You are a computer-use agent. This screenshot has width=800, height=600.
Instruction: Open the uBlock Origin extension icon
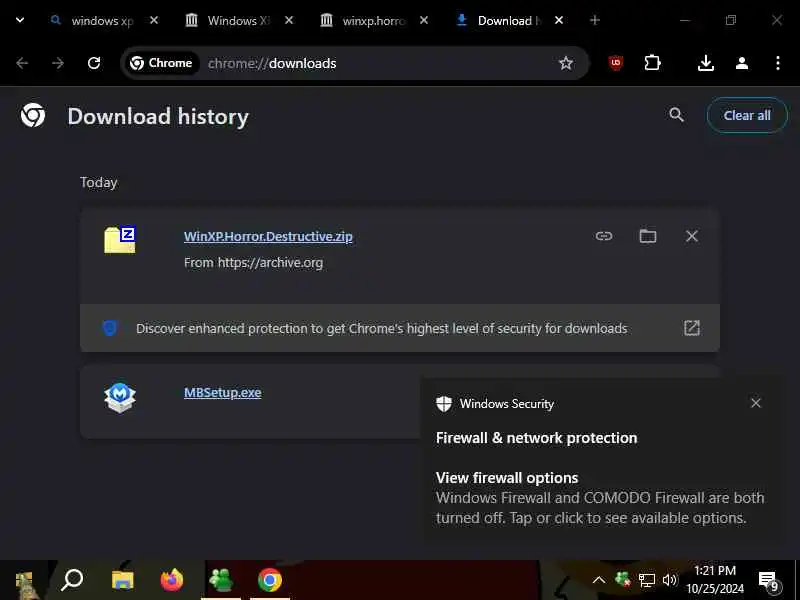616,63
